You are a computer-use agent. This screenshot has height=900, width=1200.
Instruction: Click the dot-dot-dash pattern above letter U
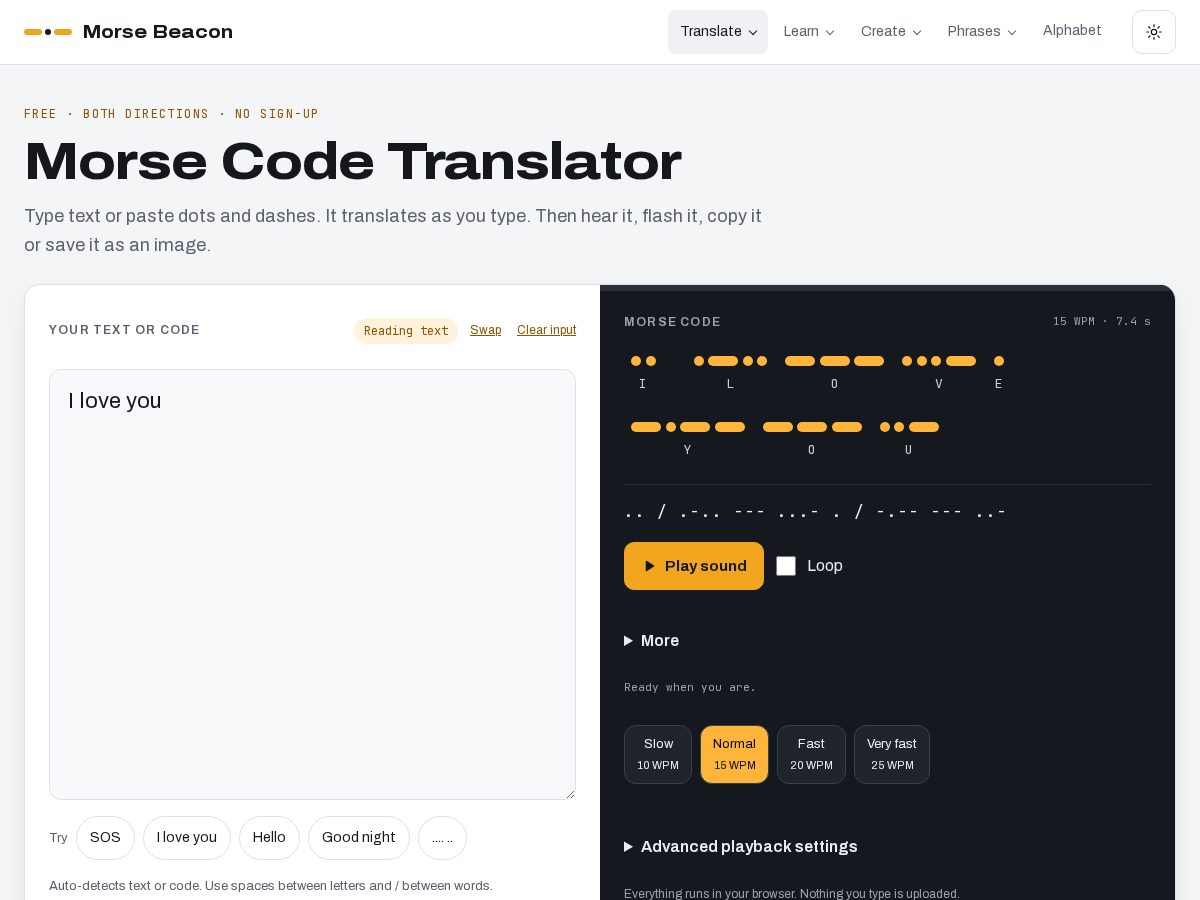[909, 427]
